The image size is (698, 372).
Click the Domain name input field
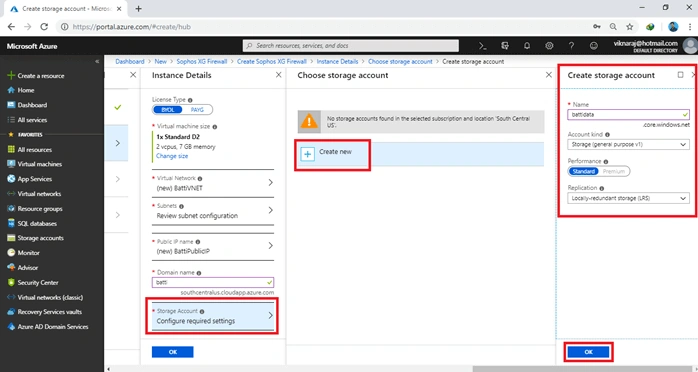pos(213,283)
